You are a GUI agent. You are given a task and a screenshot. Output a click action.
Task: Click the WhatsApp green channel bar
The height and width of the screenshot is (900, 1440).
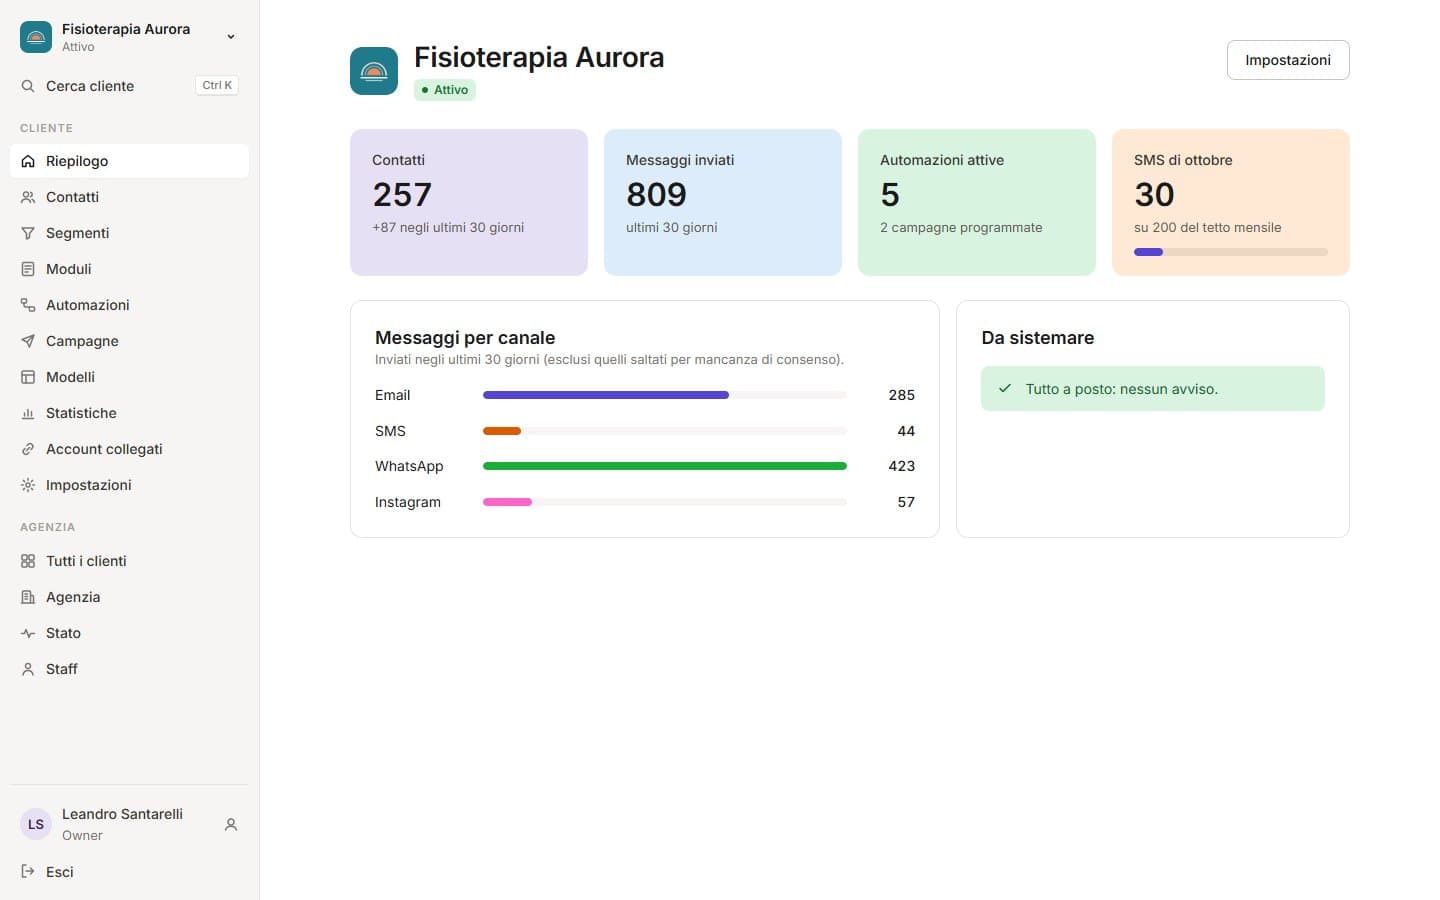665,466
